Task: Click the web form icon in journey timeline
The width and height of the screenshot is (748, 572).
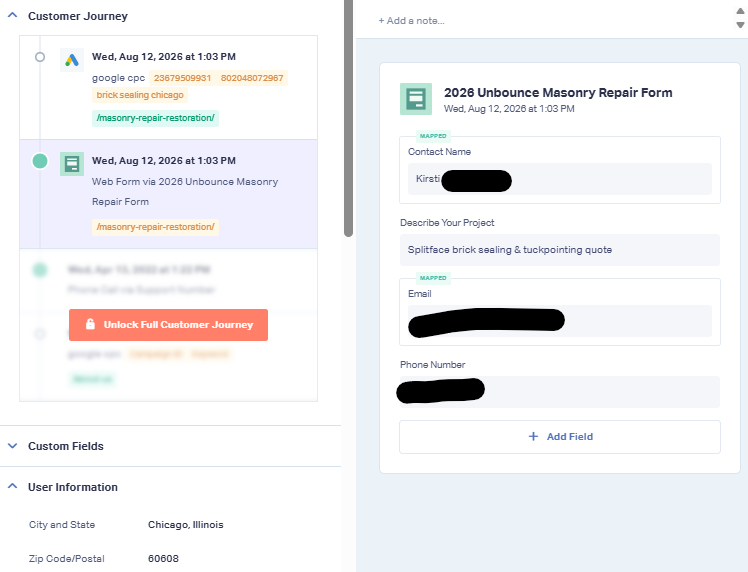Action: 72,164
